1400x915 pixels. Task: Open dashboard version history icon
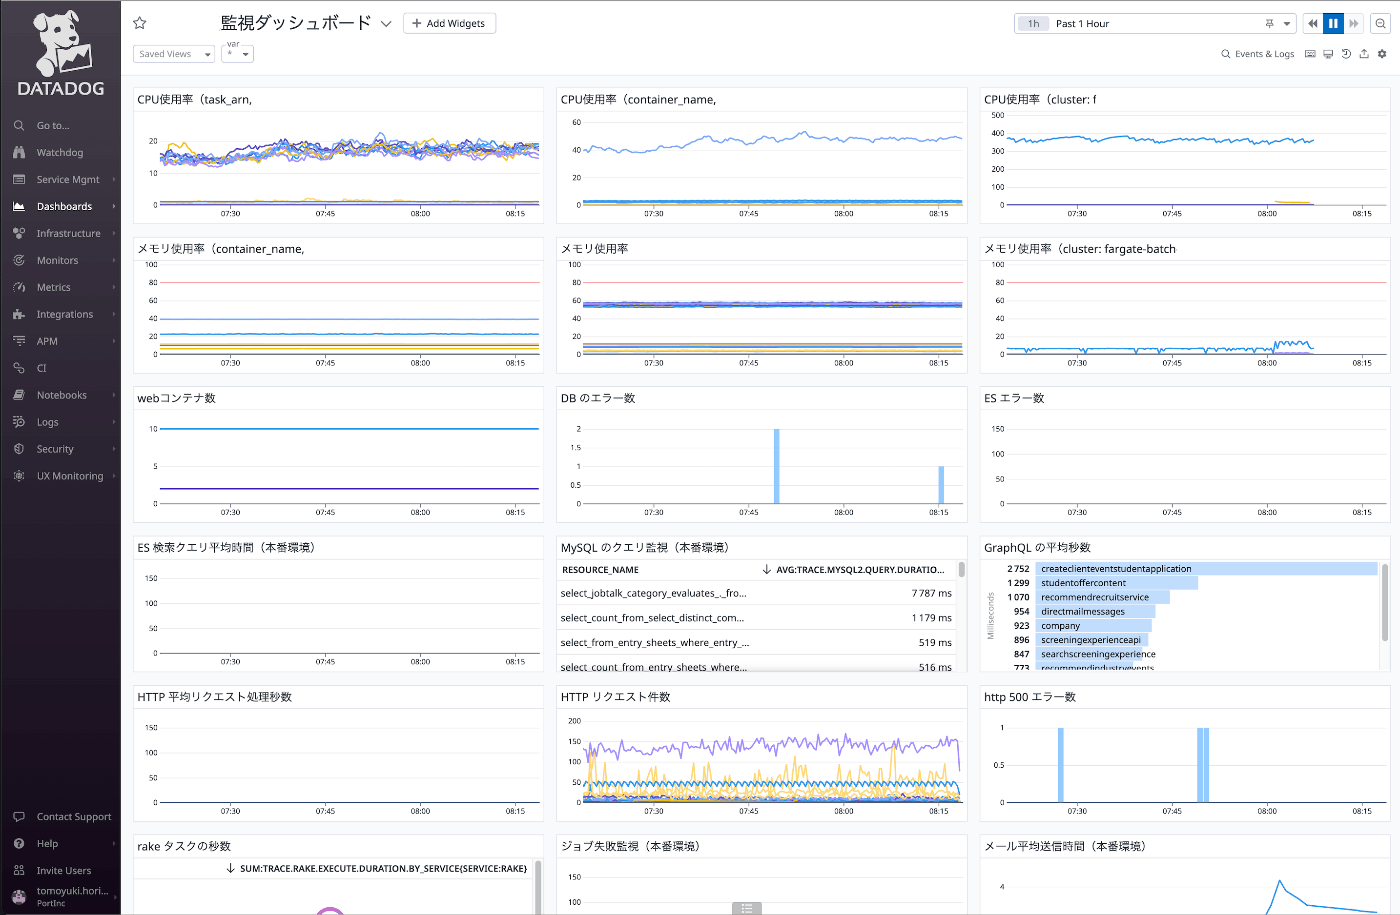[x=1346, y=54]
